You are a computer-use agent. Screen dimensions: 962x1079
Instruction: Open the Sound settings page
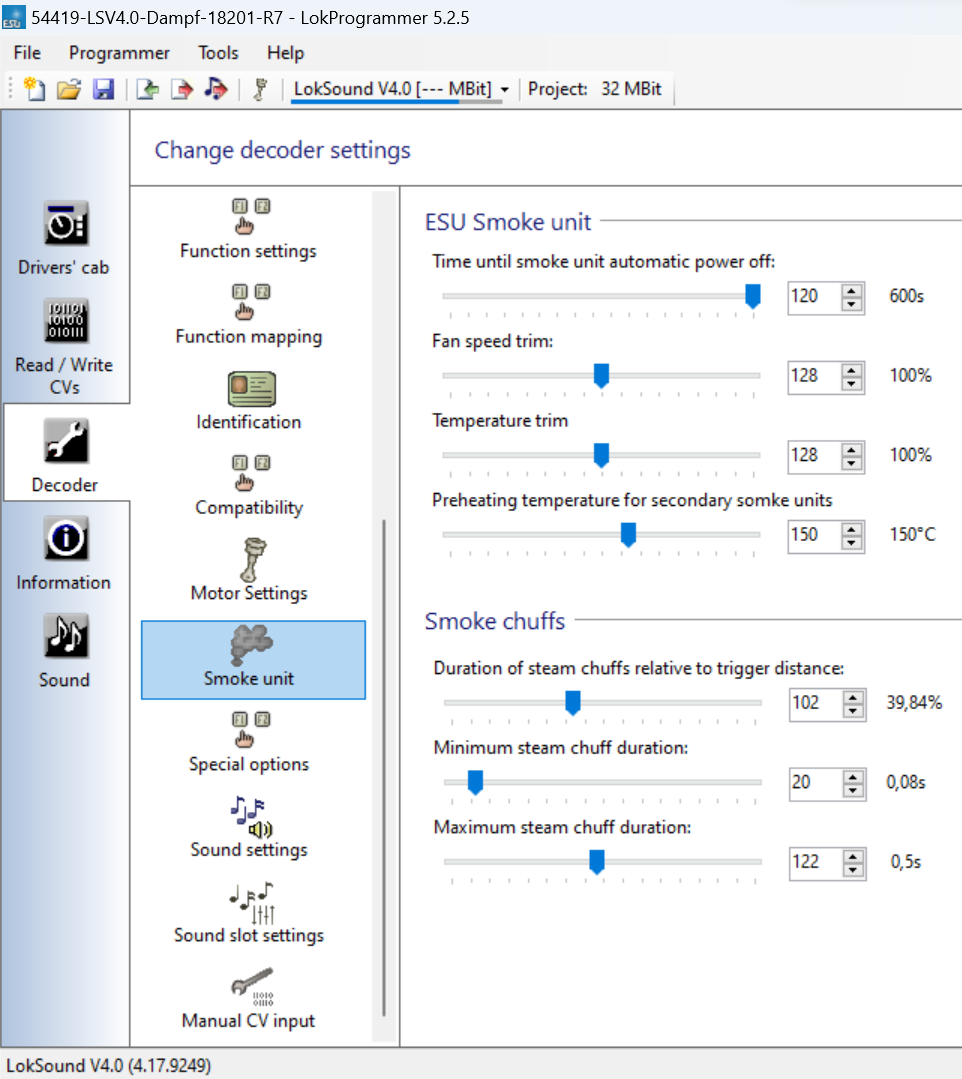coord(248,828)
